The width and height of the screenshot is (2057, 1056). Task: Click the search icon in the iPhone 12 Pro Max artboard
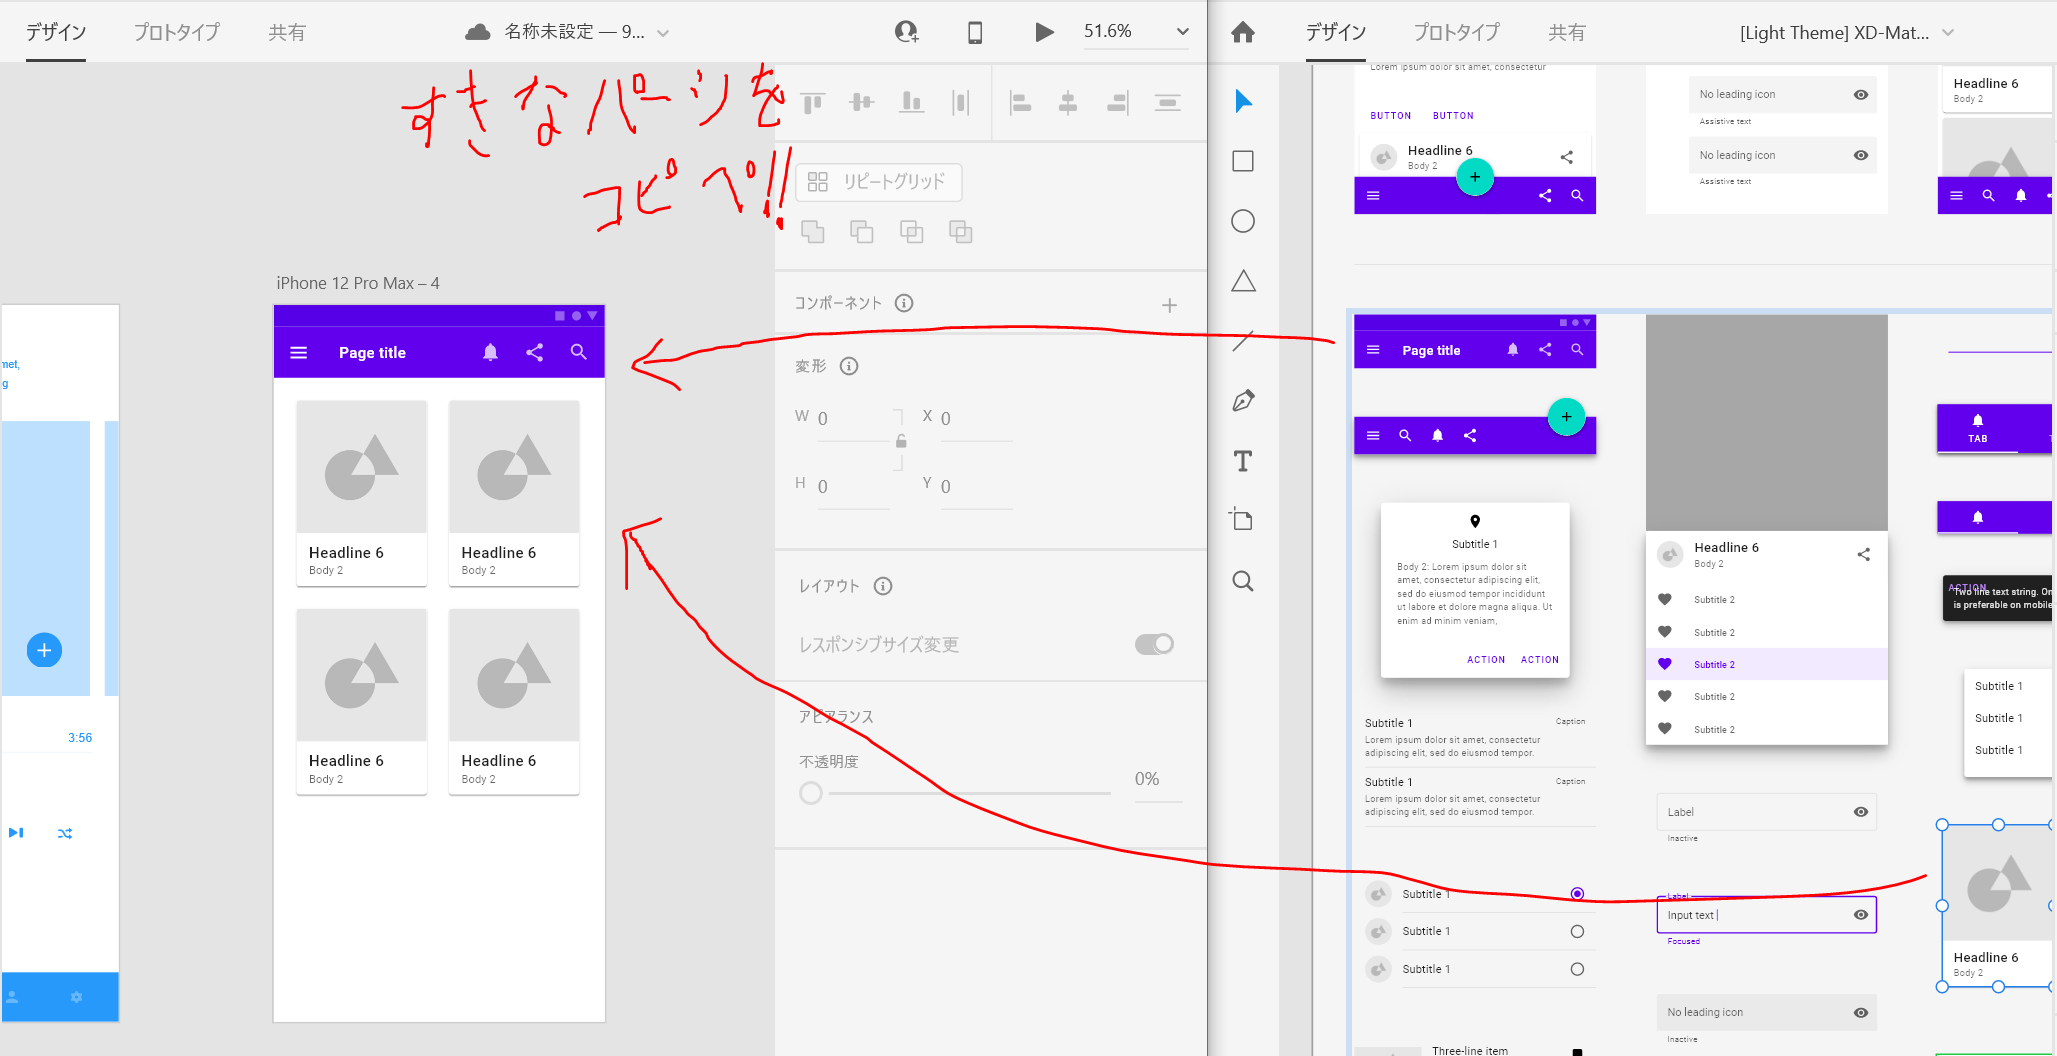coord(579,352)
